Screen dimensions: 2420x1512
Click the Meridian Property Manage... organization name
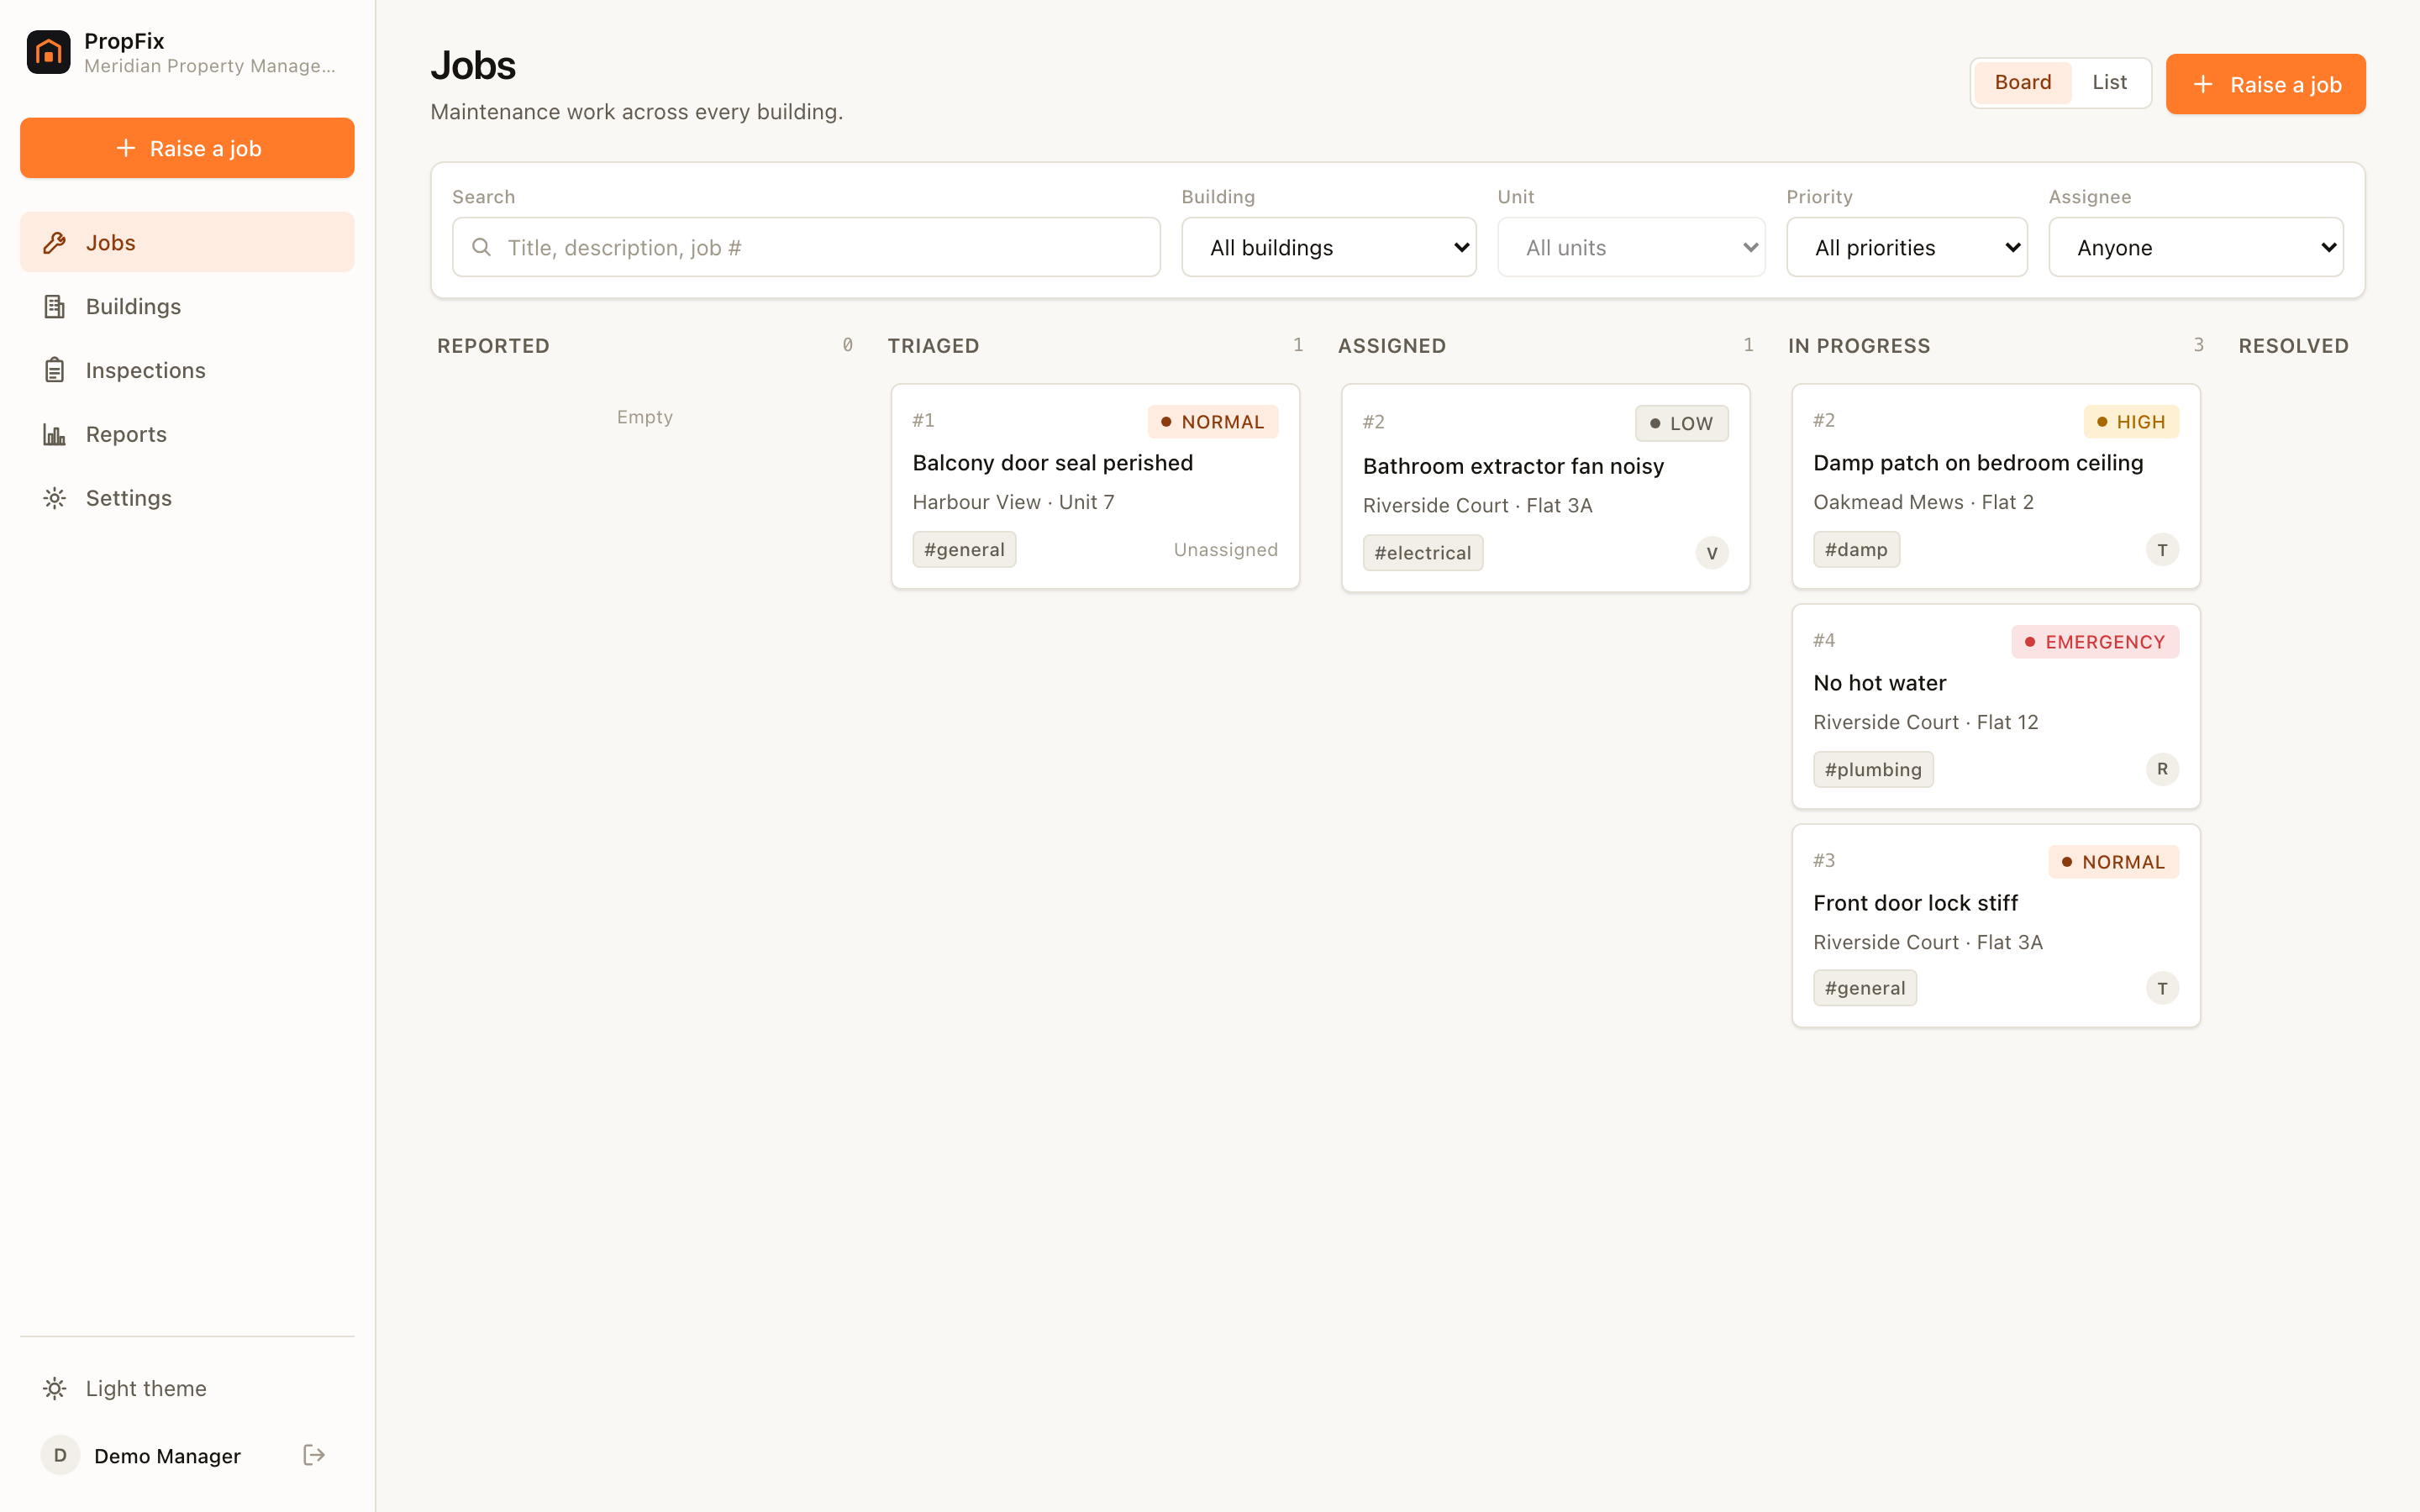[210, 66]
